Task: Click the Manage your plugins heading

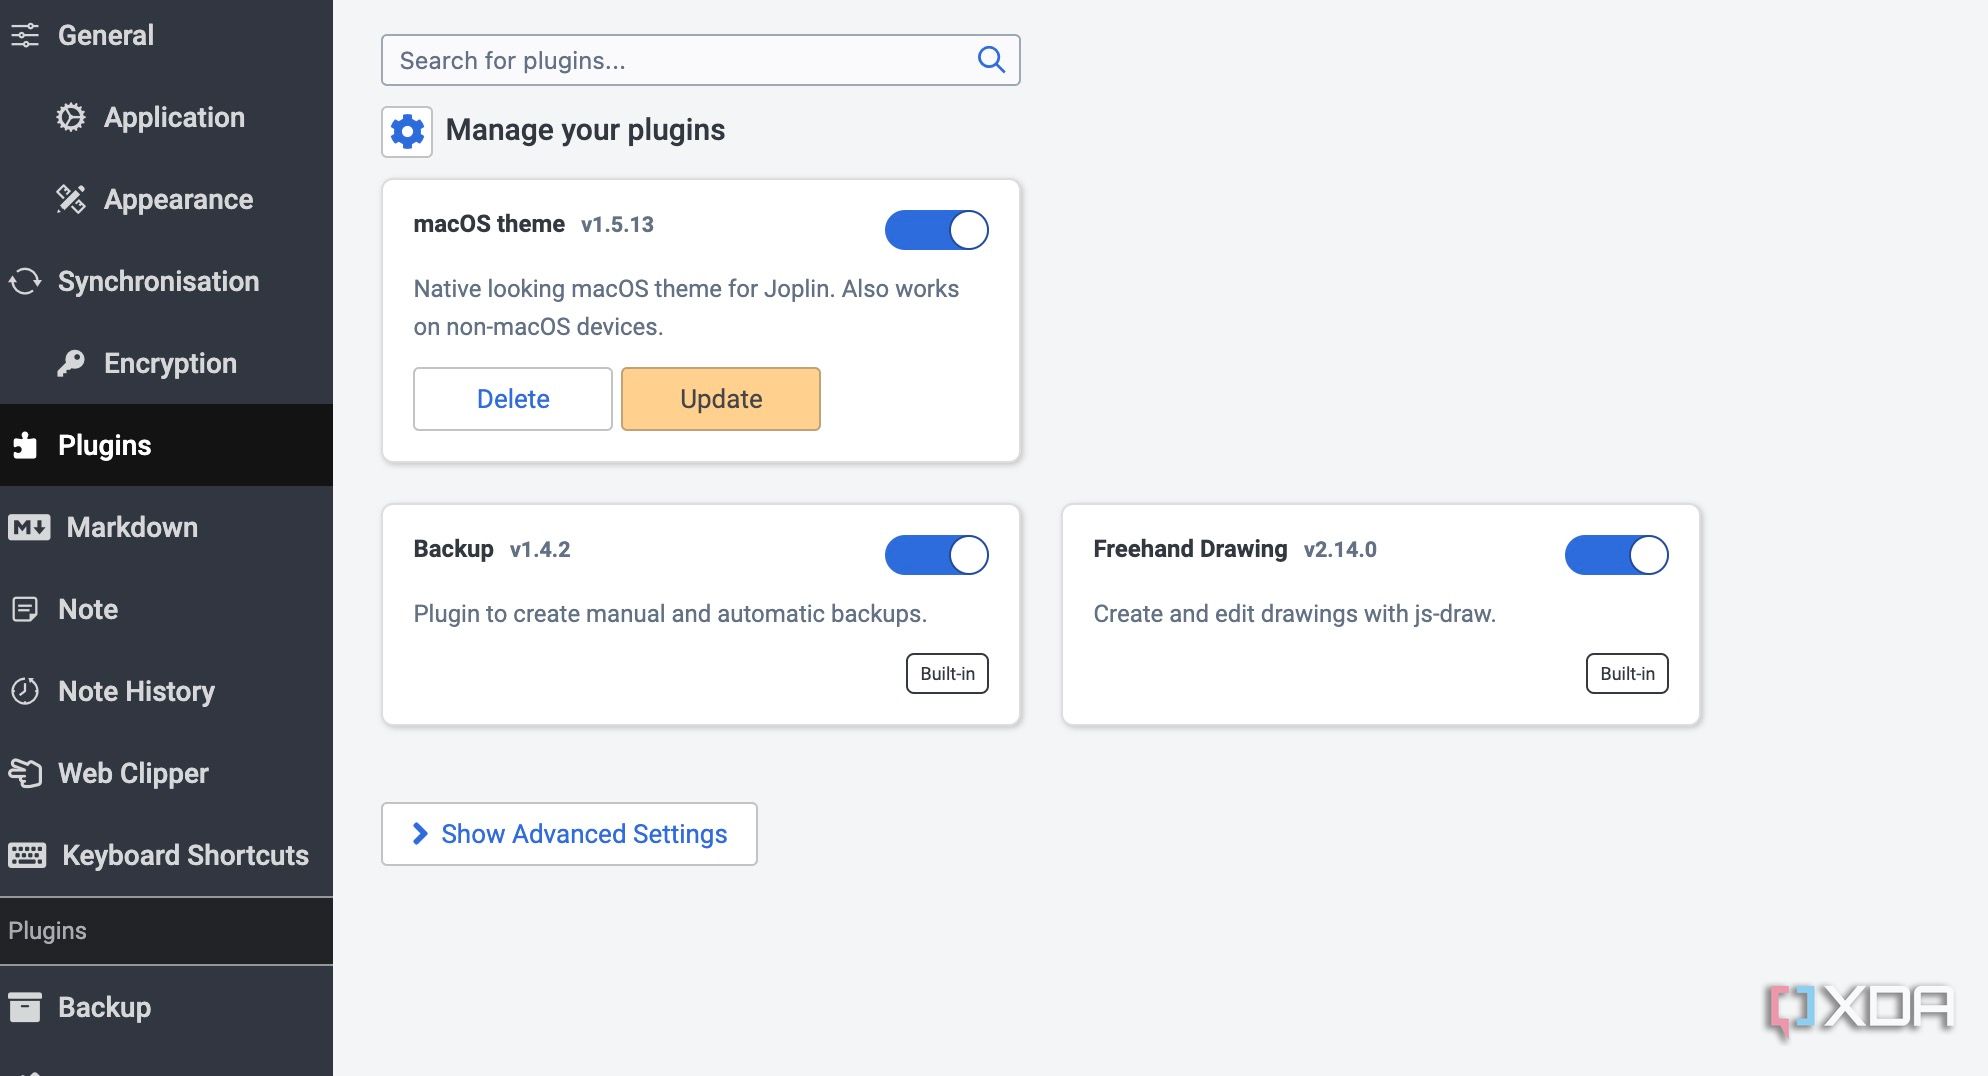Action: tap(585, 130)
